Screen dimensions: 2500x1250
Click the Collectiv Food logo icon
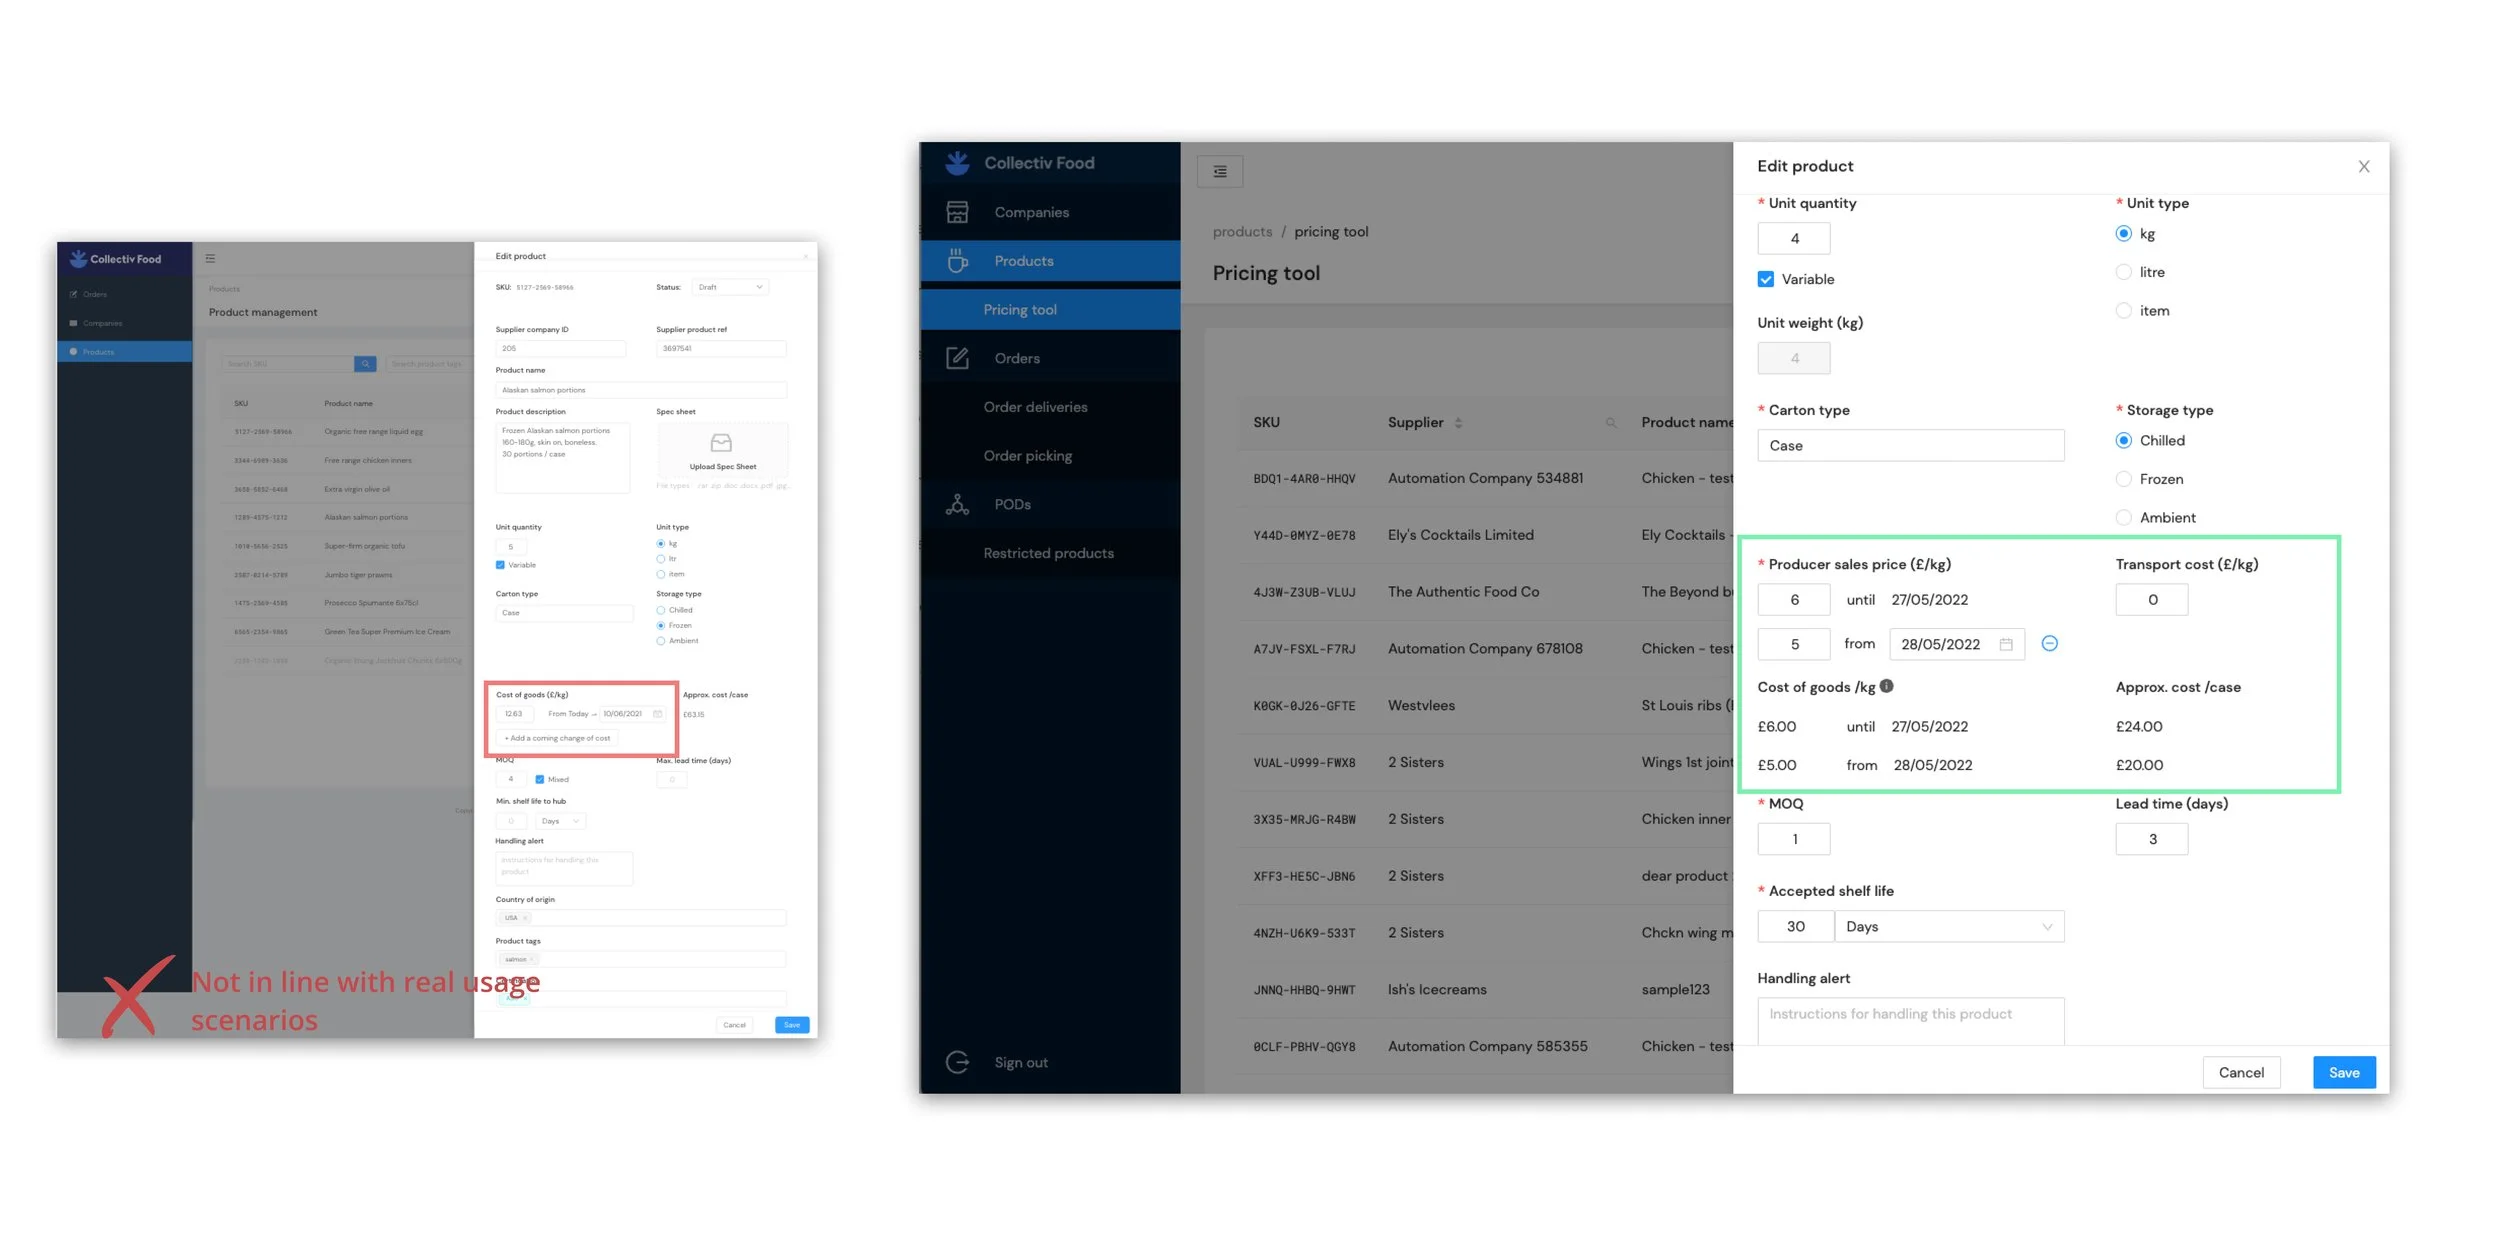[x=957, y=162]
